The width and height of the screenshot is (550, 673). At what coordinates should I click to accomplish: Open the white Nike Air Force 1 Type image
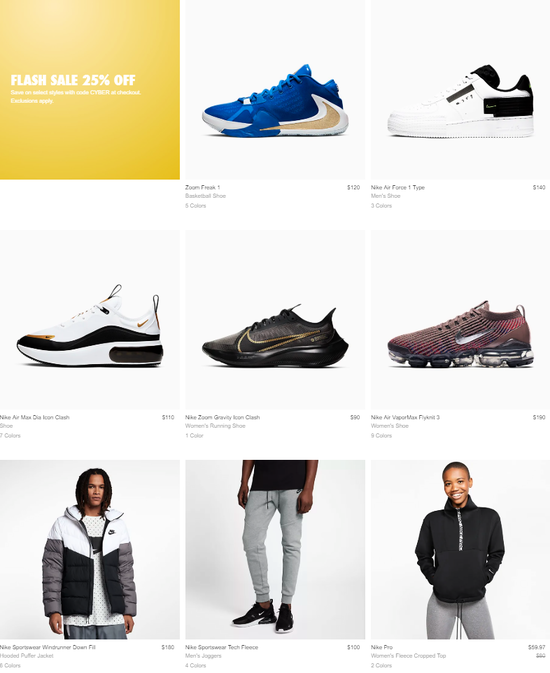click(460, 89)
